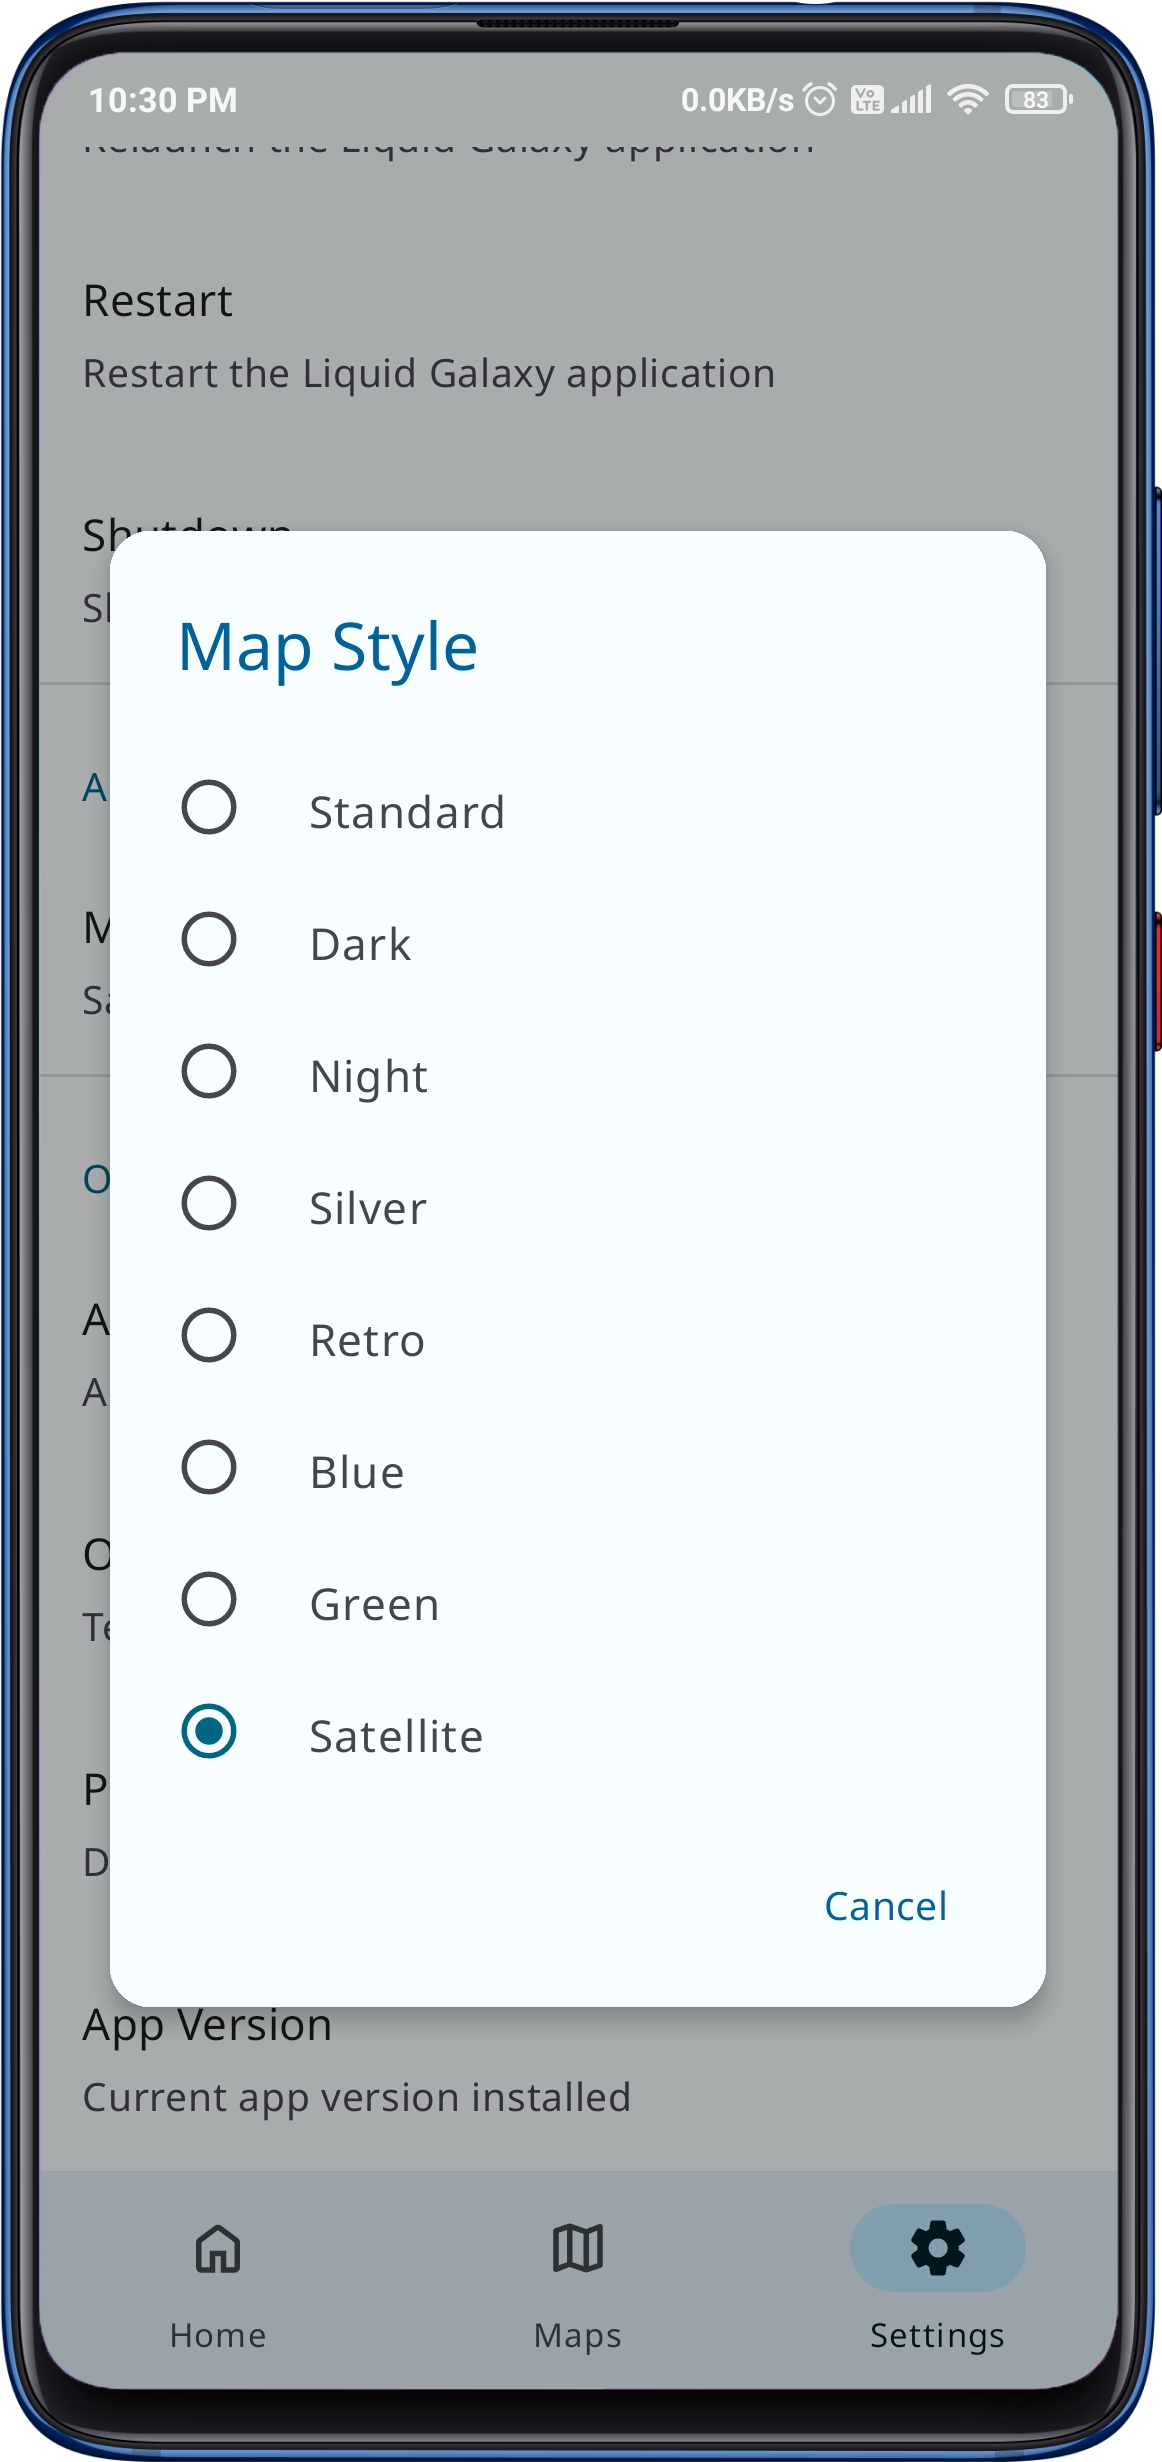Viewport: 1162px width, 2462px height.
Task: Tap the cellular signal strength icon
Action: [x=912, y=100]
